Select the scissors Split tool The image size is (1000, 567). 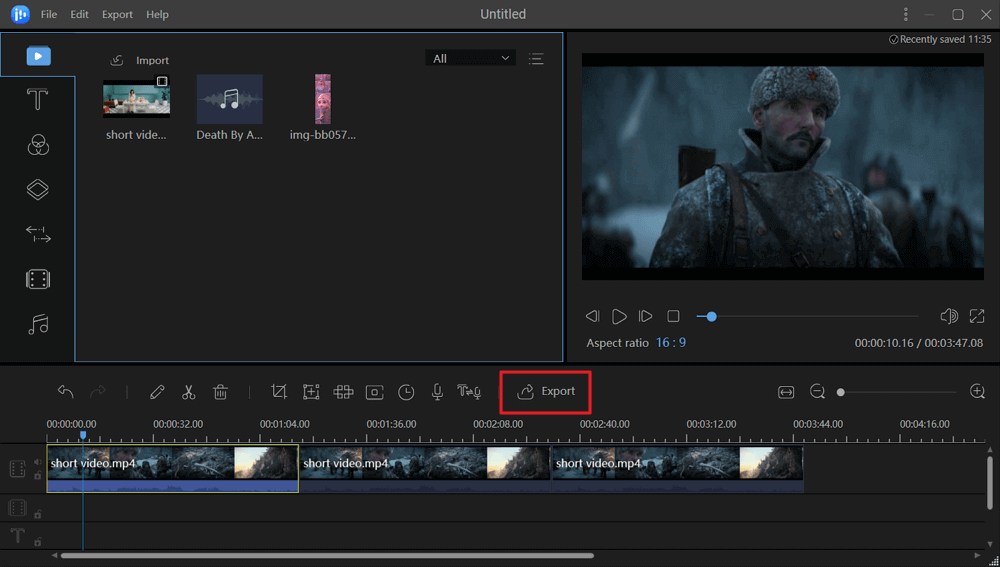tap(188, 392)
